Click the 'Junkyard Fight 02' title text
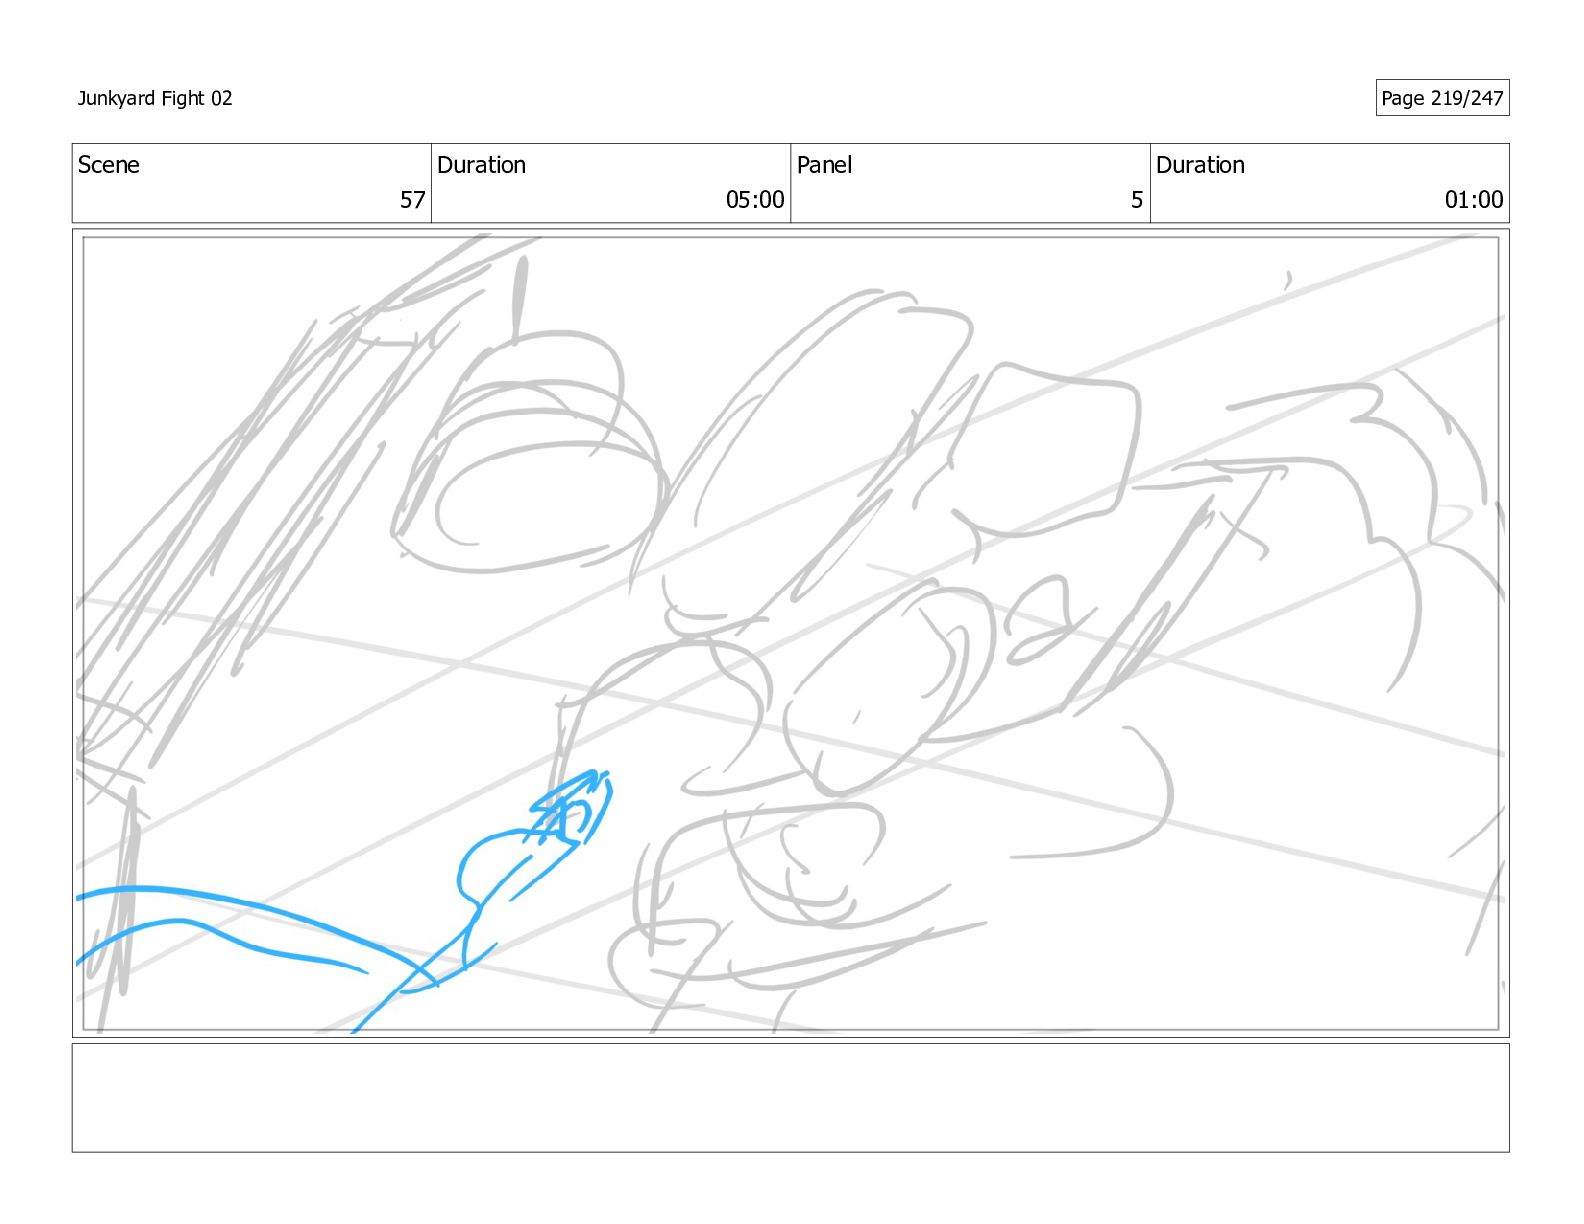The width and height of the screenshot is (1584, 1224). click(x=155, y=98)
